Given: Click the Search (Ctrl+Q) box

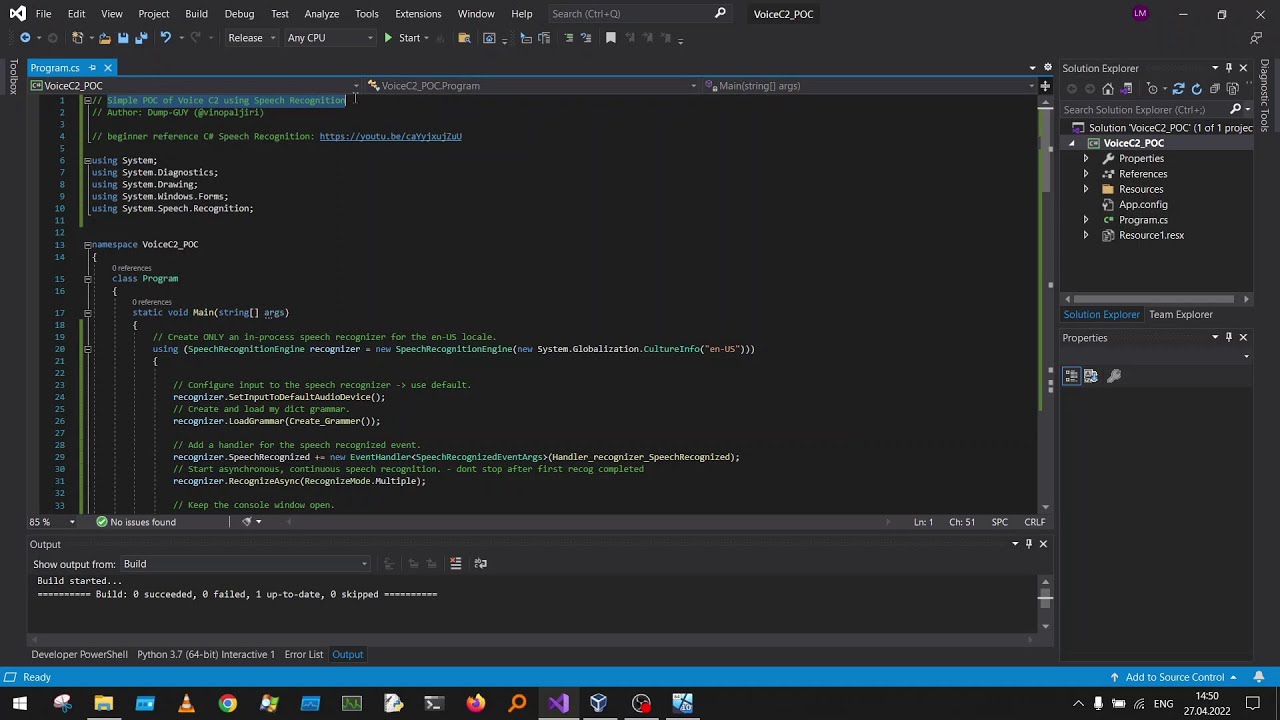Looking at the screenshot, I should point(640,14).
